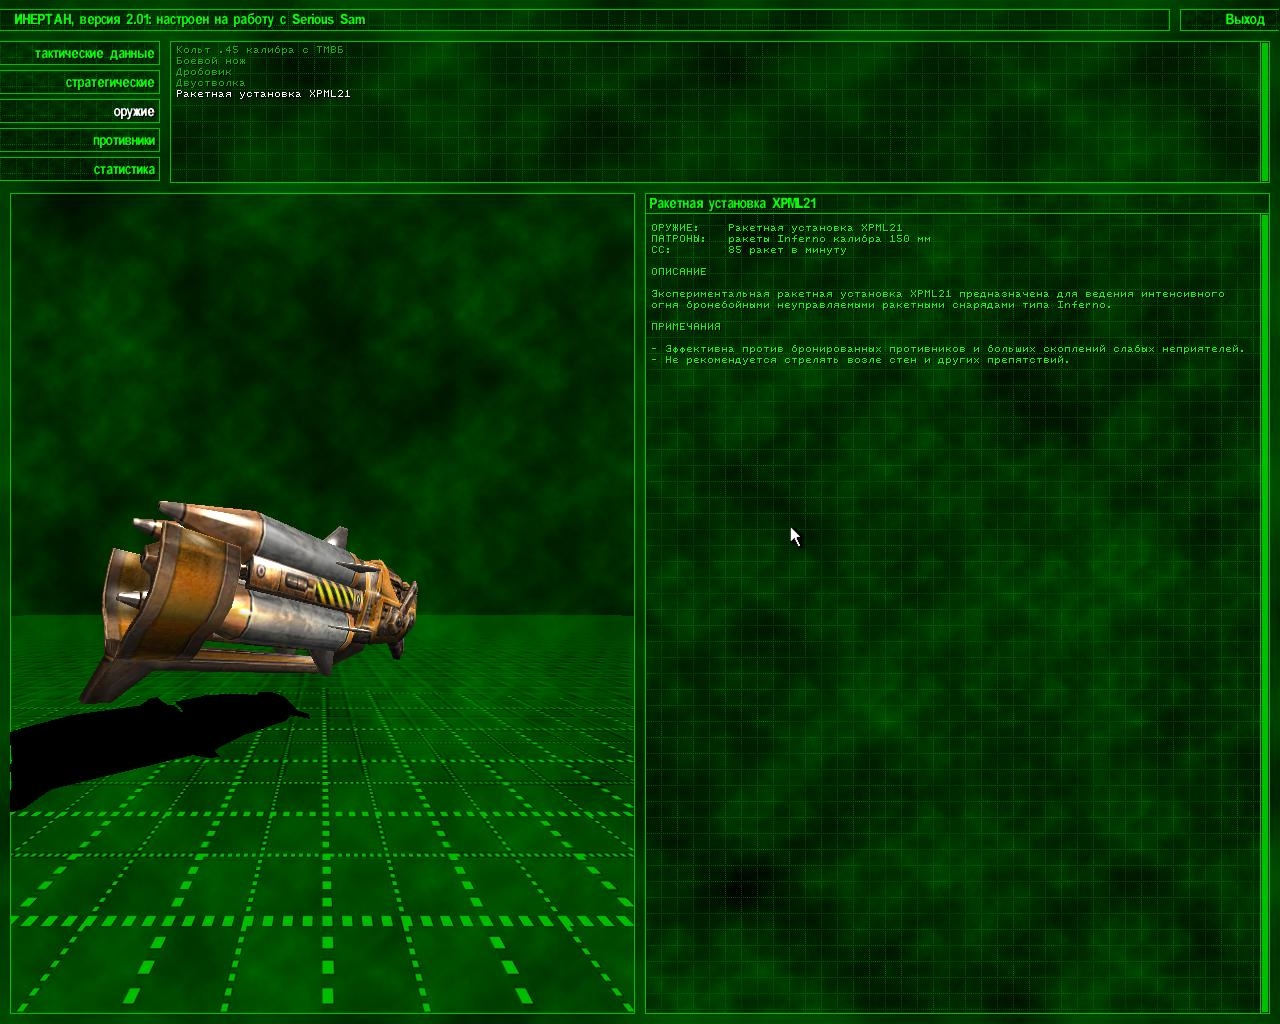Click the СС 85 ракет в минуту line

pyautogui.click(x=749, y=250)
